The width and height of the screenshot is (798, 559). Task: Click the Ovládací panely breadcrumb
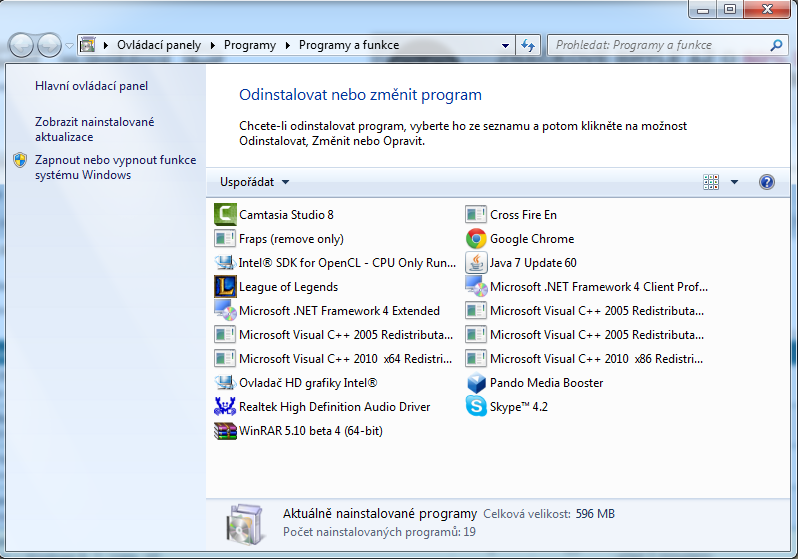coord(159,45)
